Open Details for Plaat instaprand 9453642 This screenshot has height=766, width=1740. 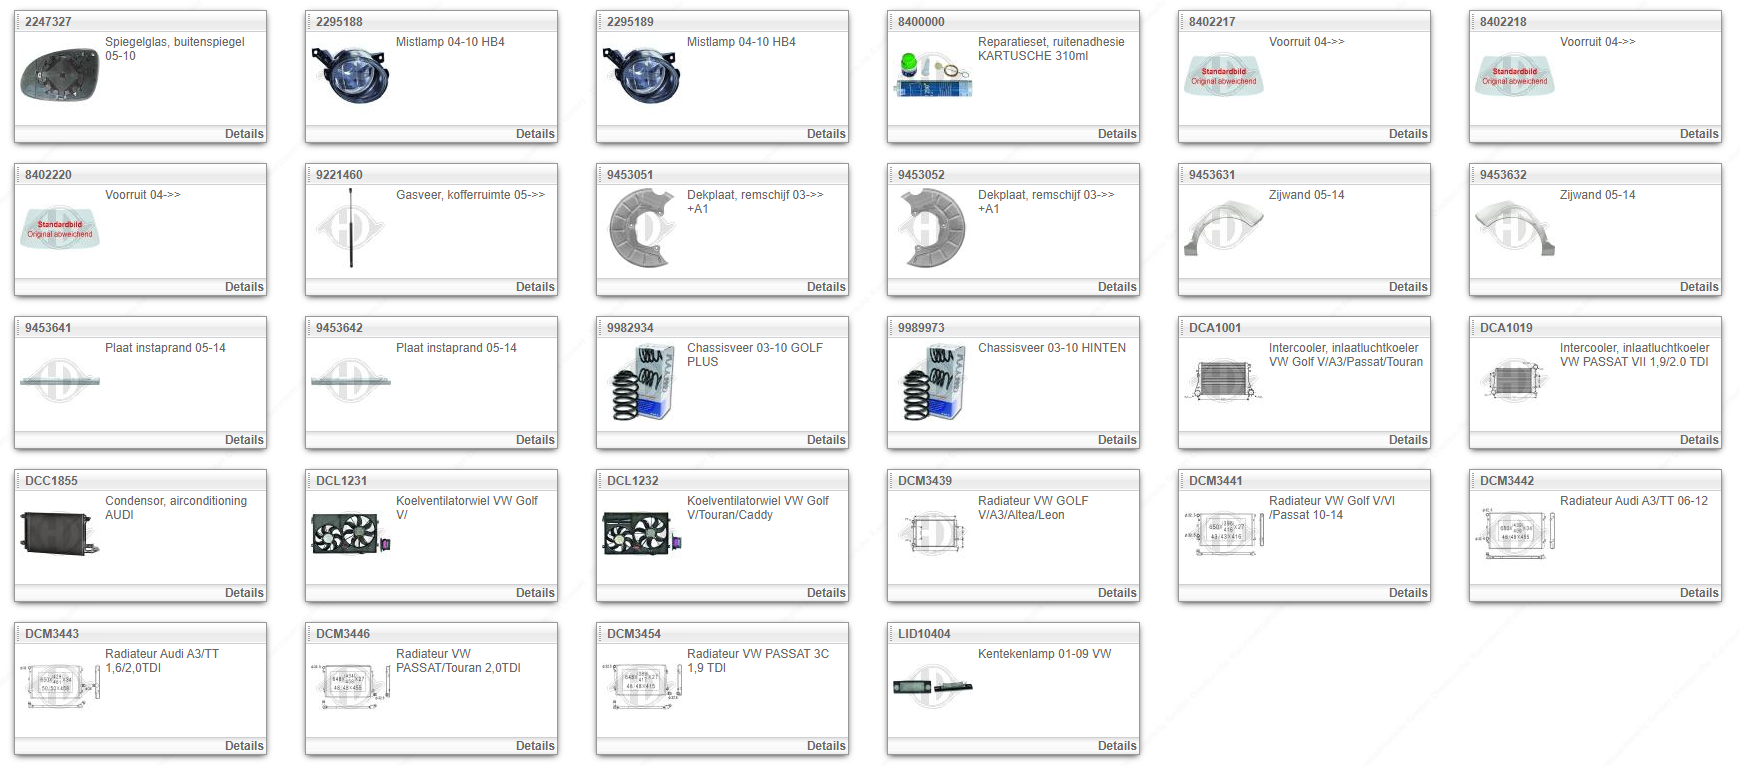pyautogui.click(x=534, y=440)
